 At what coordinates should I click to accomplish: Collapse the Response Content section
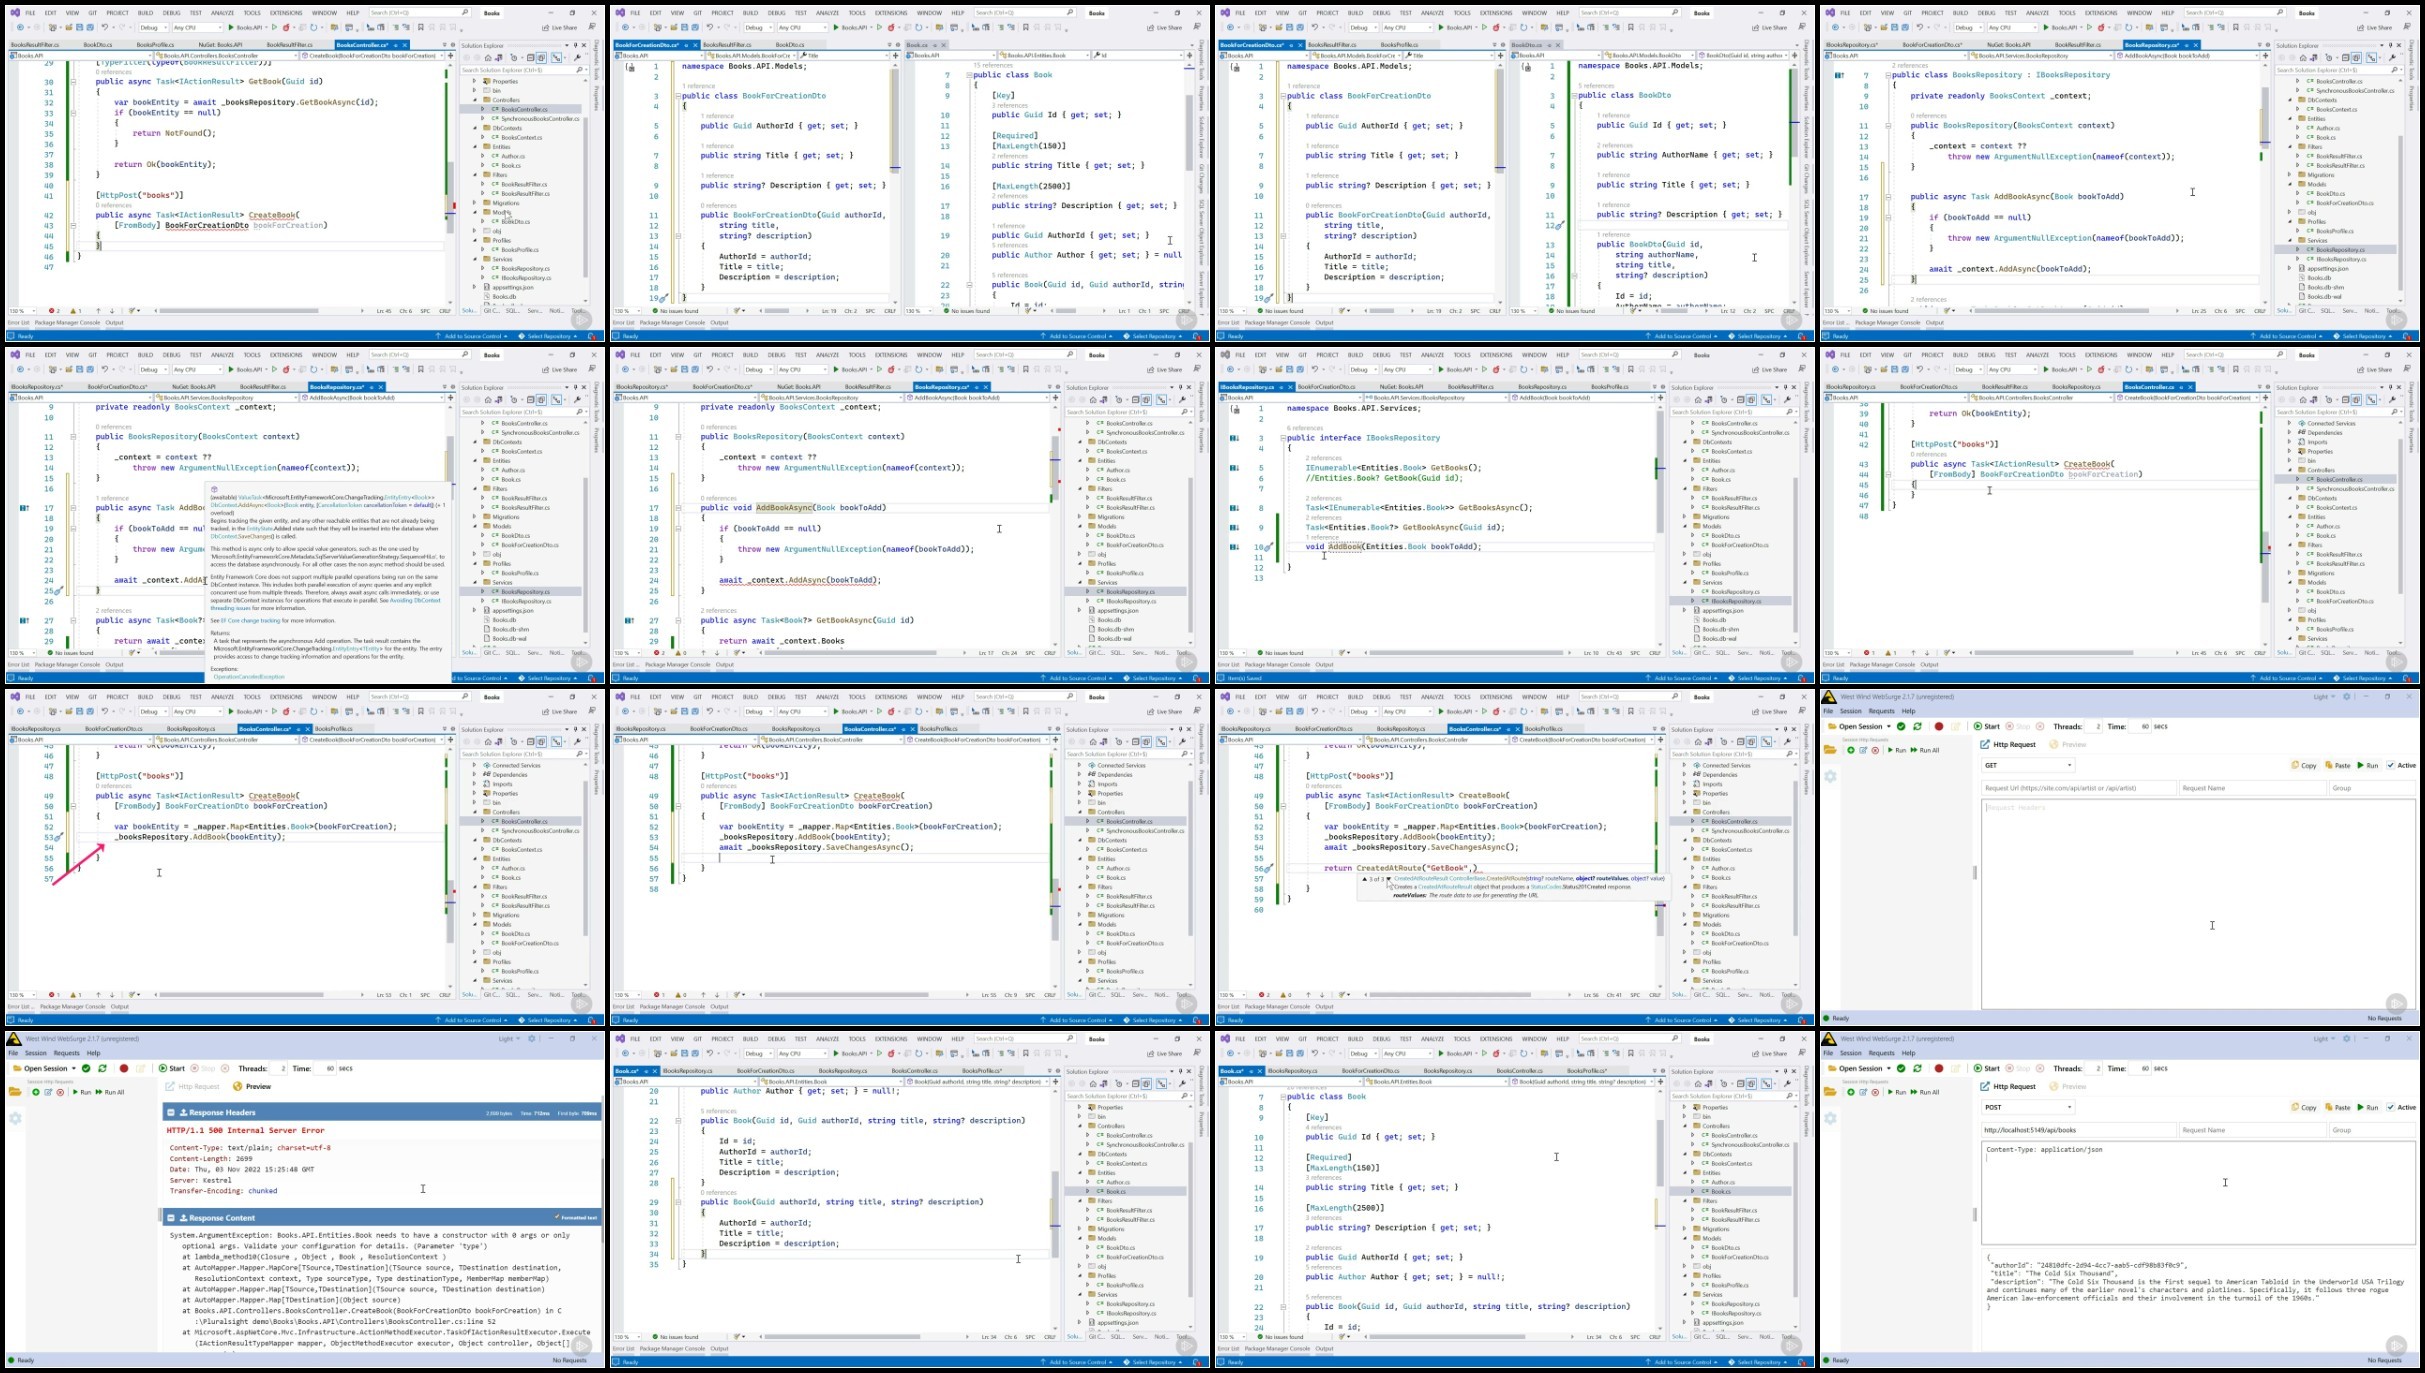tap(171, 1218)
